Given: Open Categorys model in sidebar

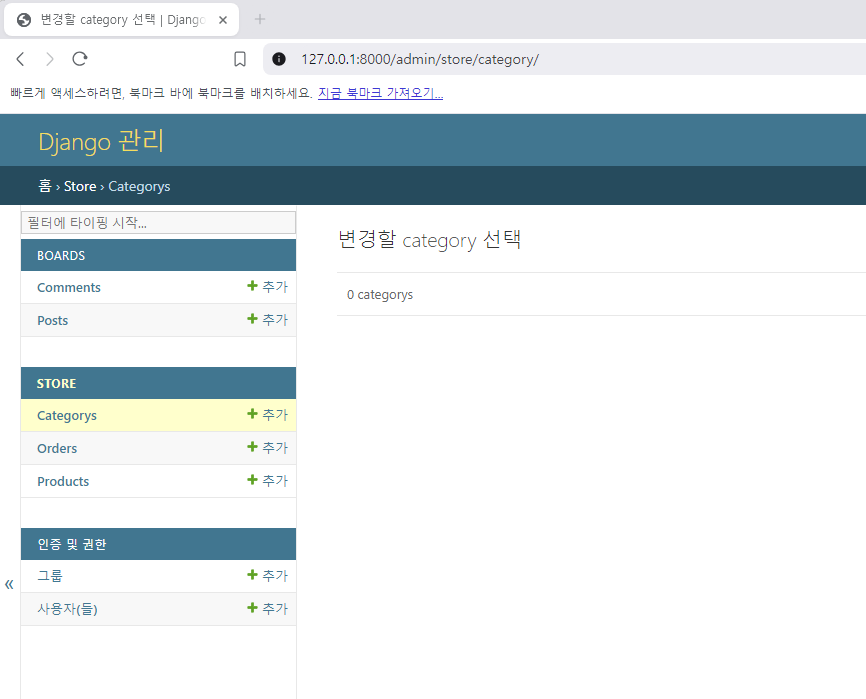Looking at the screenshot, I should [x=67, y=416].
